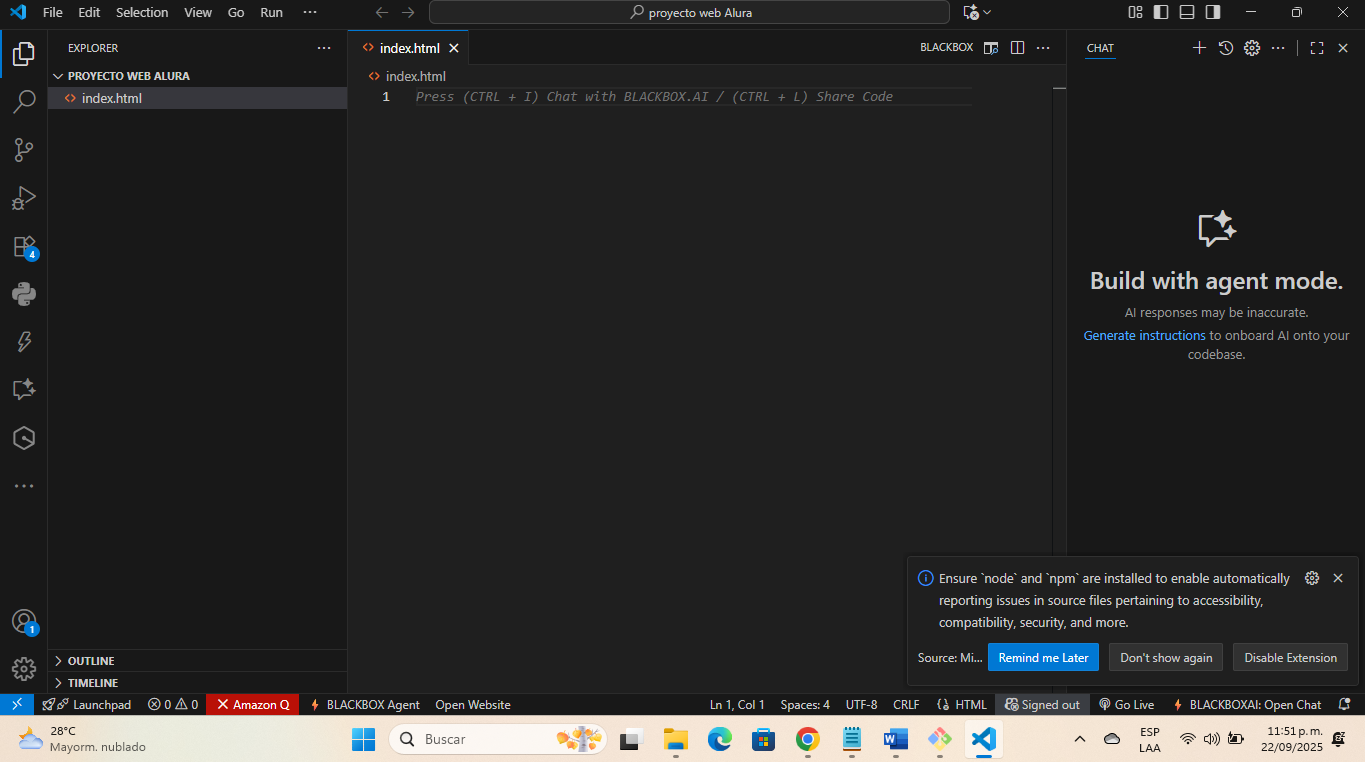Open the Windows Start menu
Screen dimensions: 1365x762
[363, 740]
